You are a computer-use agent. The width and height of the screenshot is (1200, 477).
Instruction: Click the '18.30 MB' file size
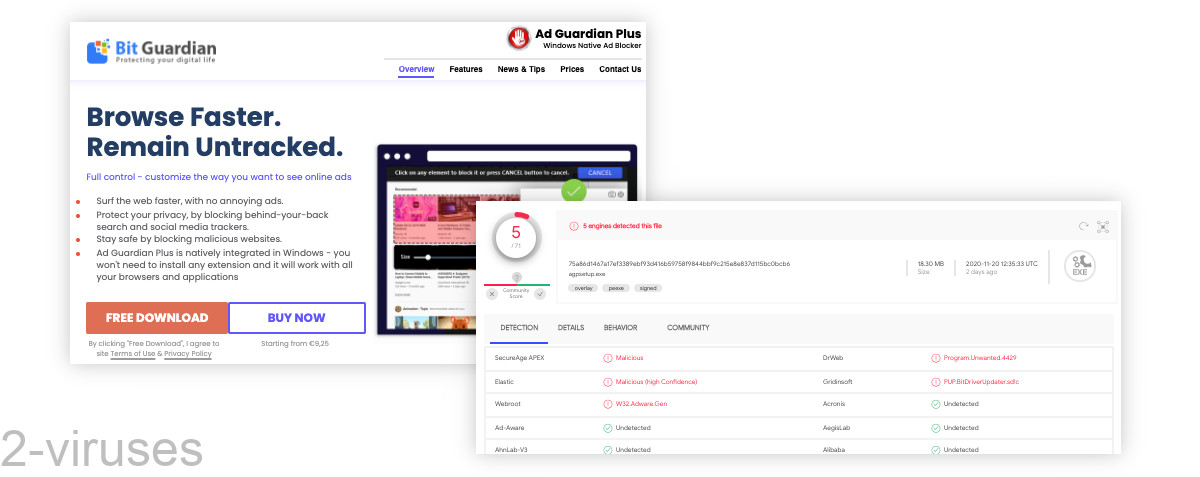[931, 264]
